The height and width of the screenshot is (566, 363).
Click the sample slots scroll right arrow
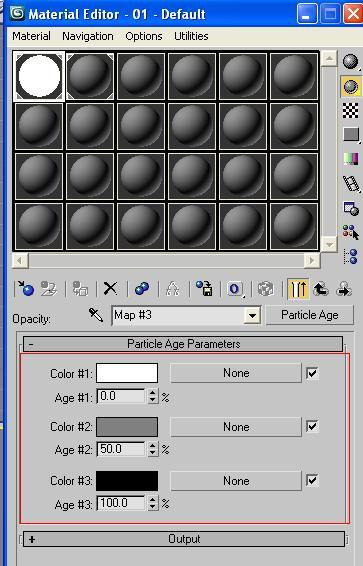pos(312,260)
